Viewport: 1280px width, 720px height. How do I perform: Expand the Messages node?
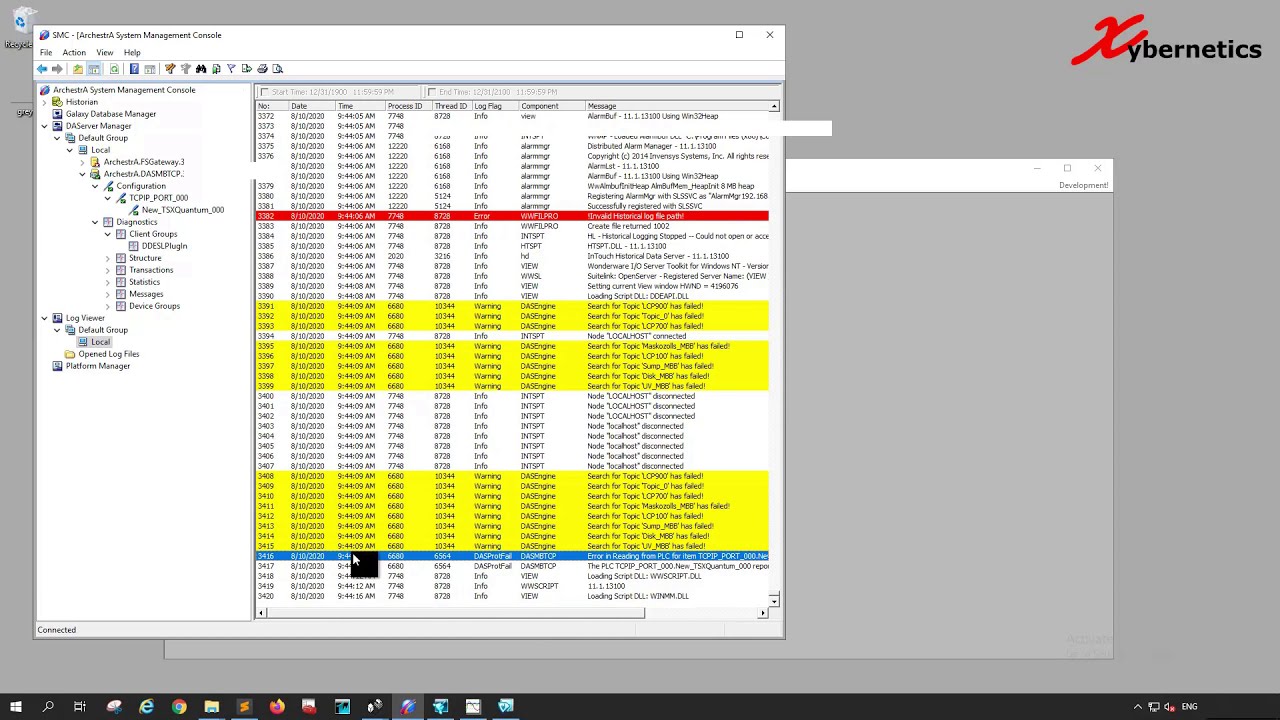pos(108,294)
